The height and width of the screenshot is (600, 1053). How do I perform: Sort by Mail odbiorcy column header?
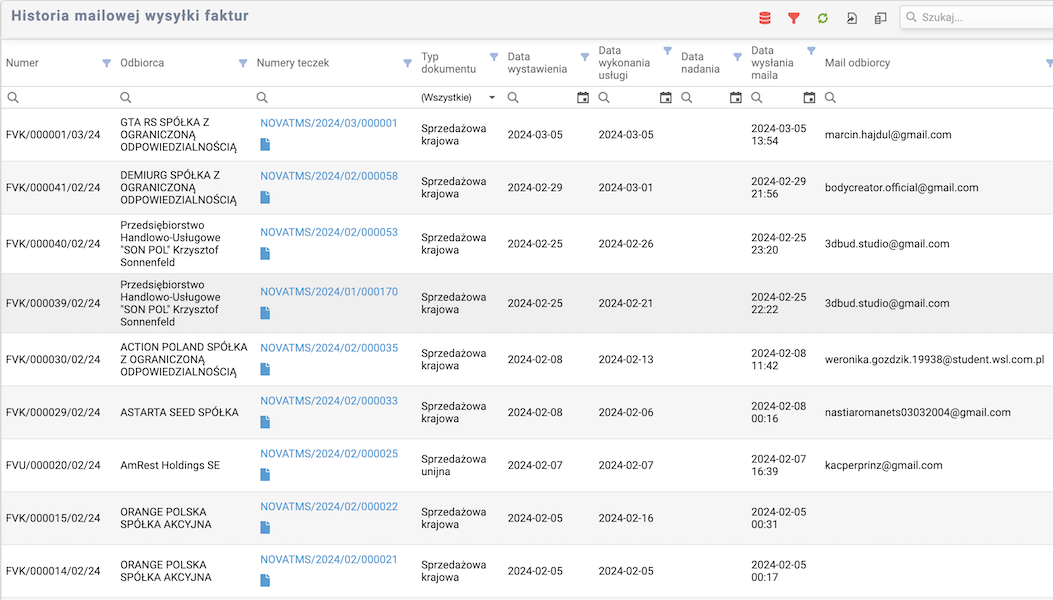pos(857,63)
